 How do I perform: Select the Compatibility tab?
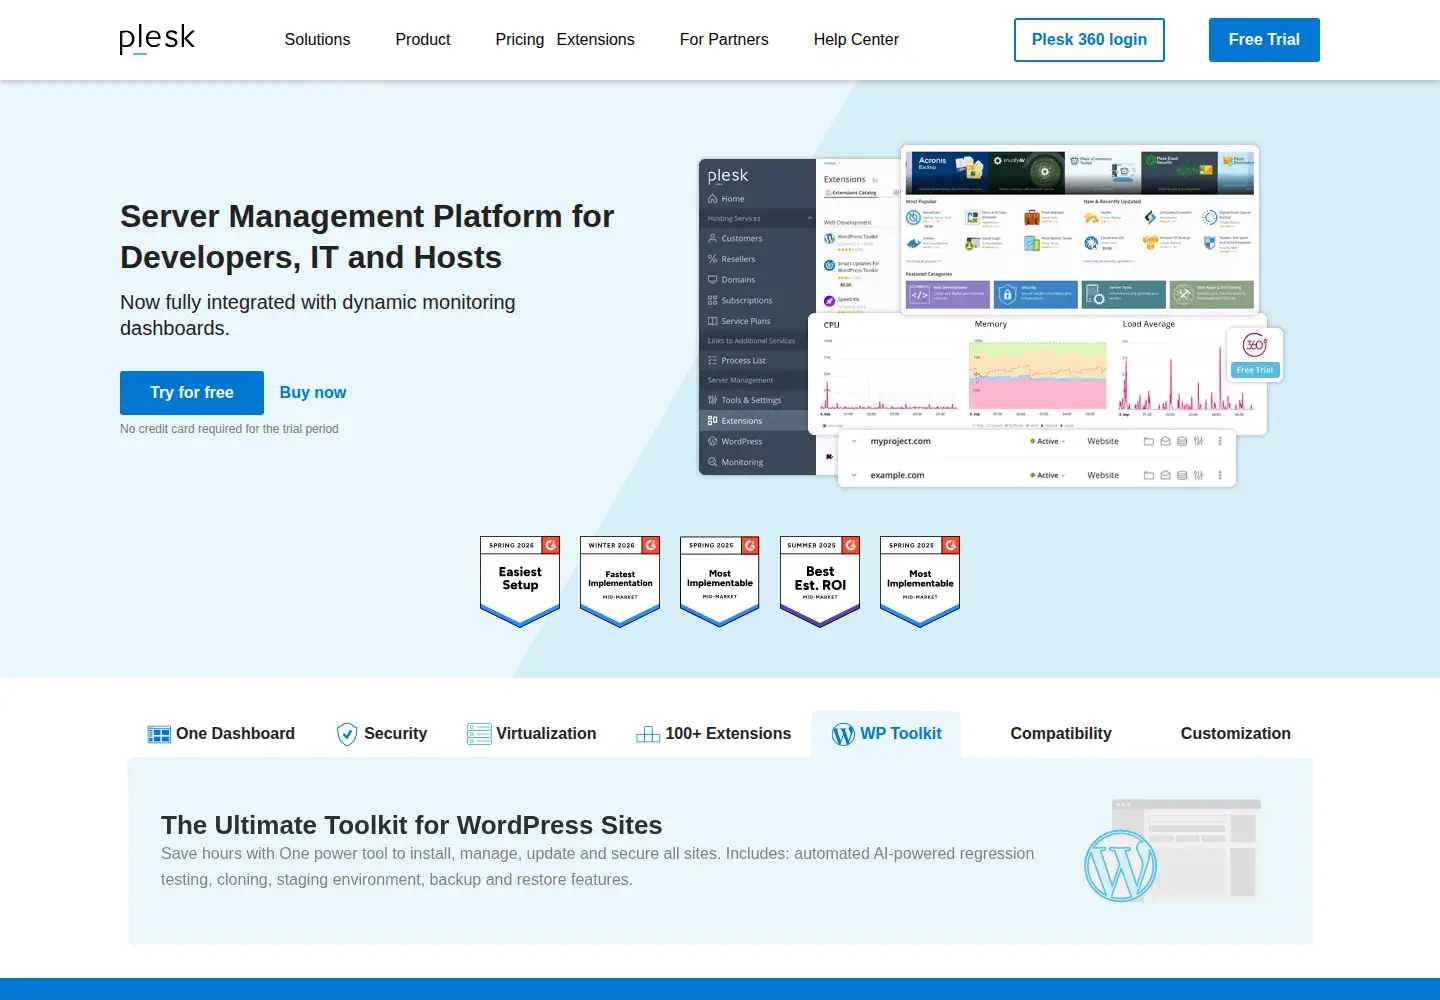[x=1061, y=734]
